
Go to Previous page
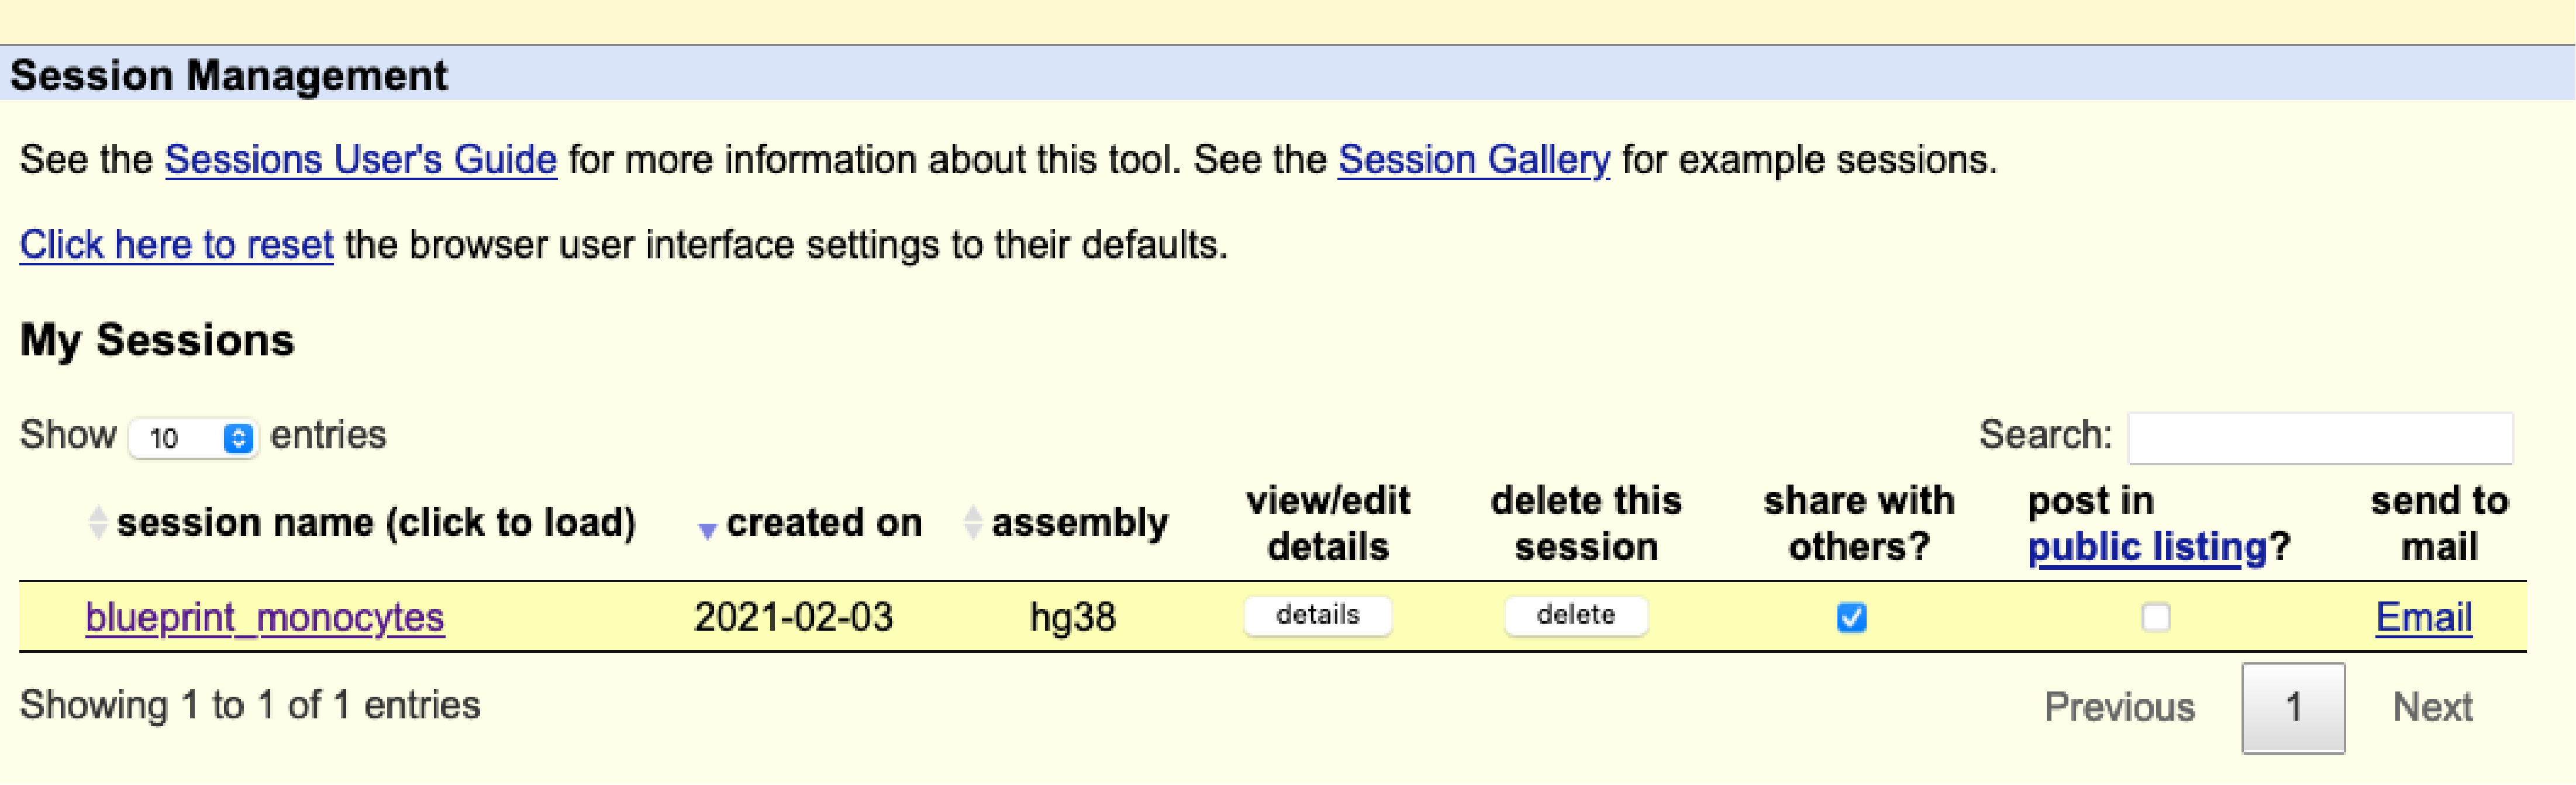(2119, 707)
